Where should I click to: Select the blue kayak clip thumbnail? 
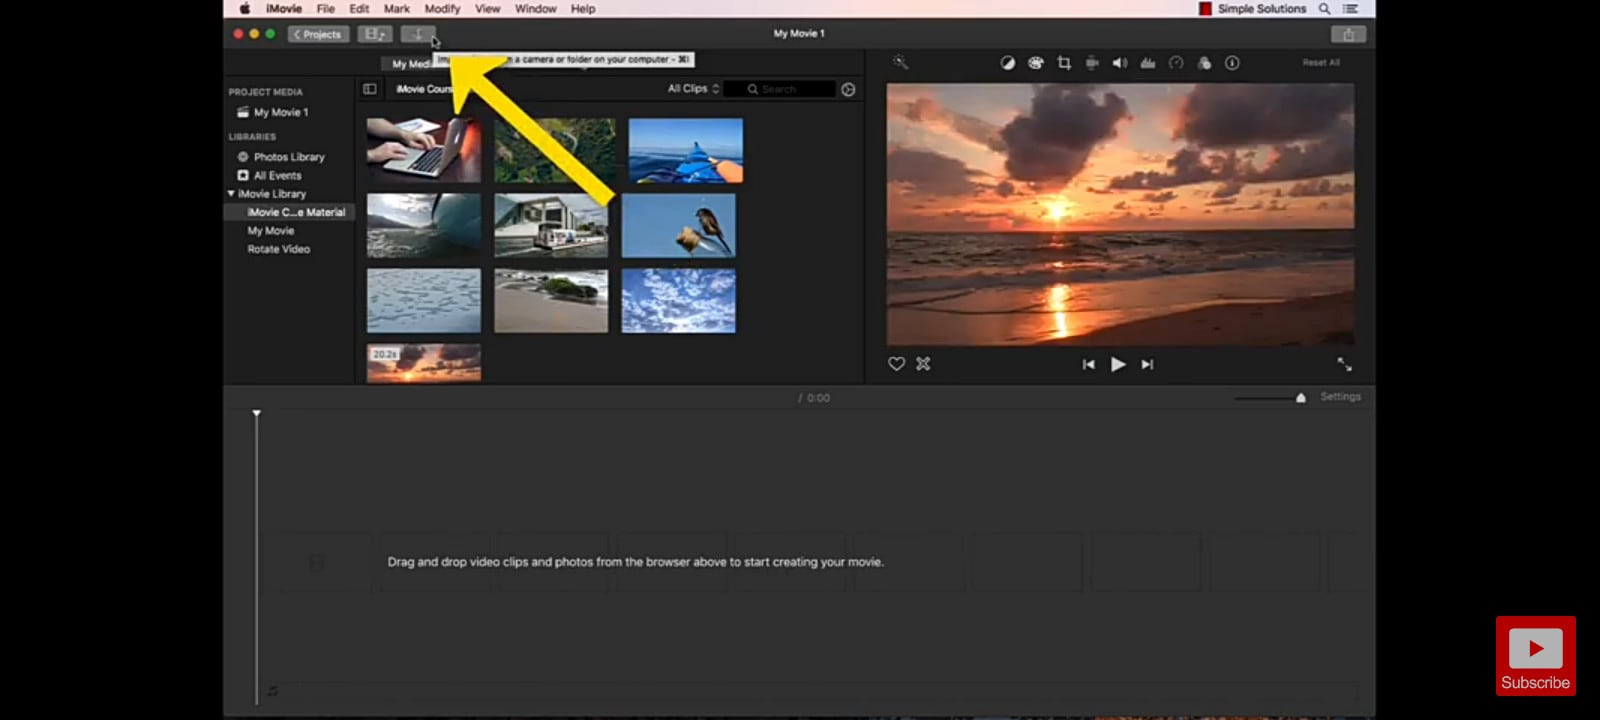pyautogui.click(x=686, y=150)
